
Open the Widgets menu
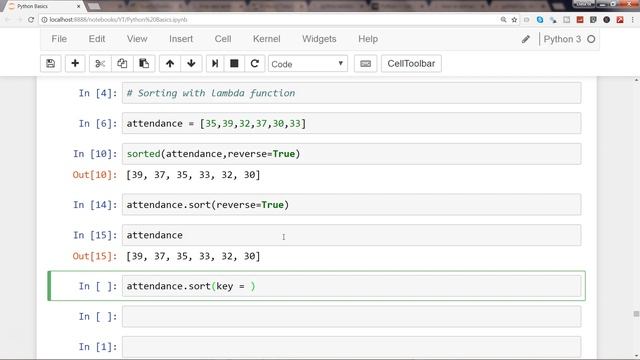(x=319, y=39)
